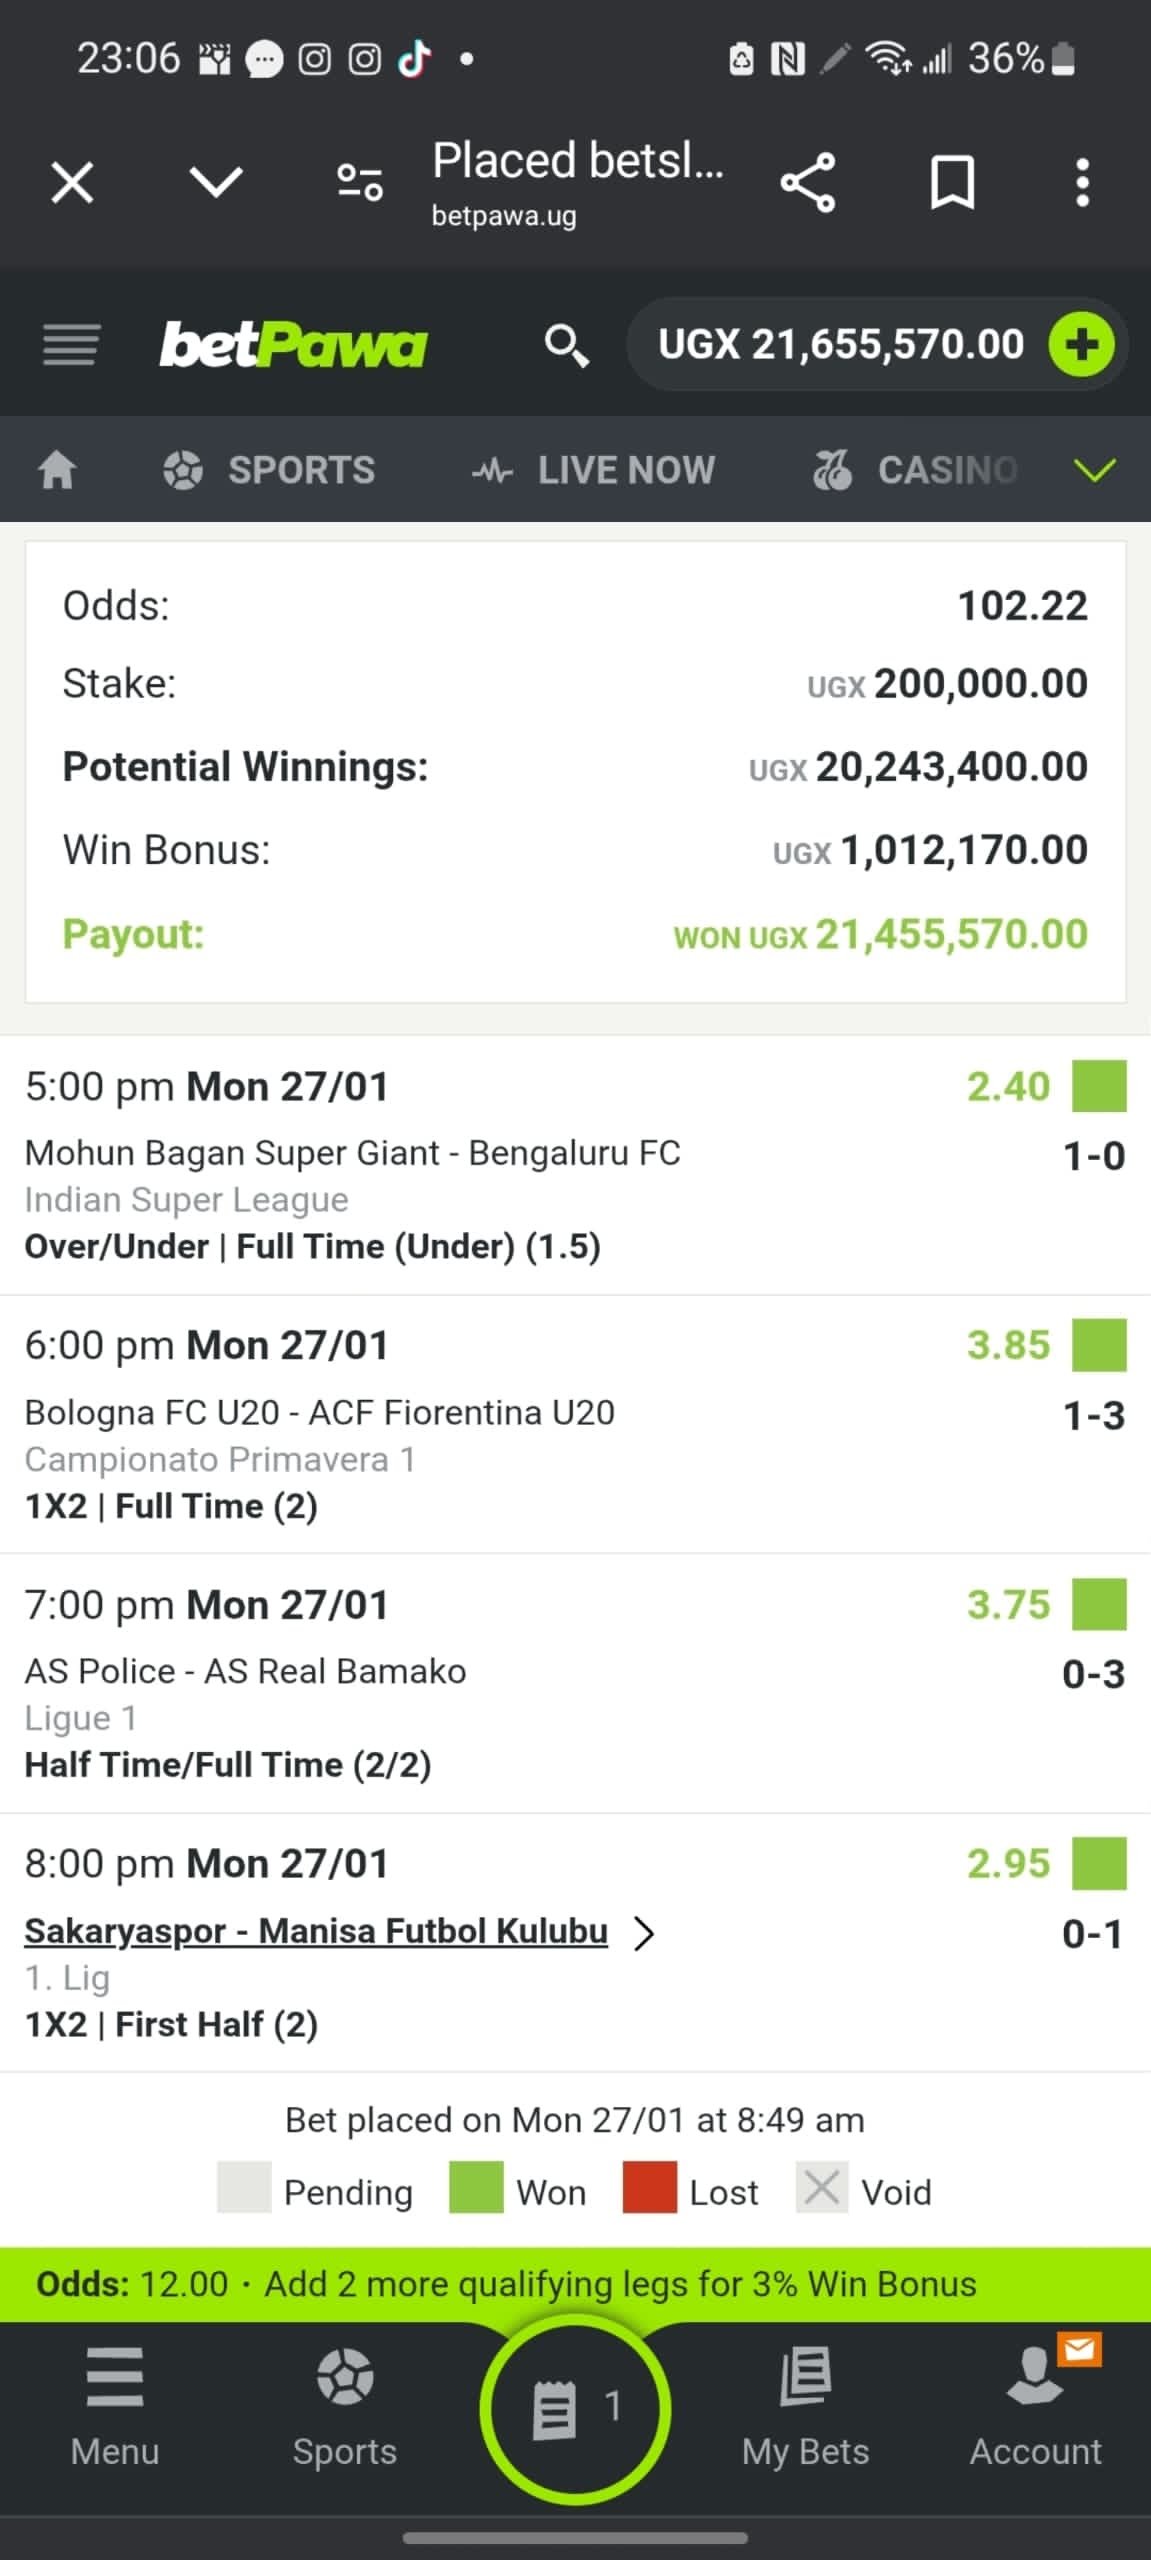The height and width of the screenshot is (2560, 1151).
Task: Expand Sakaryaspor match details arrow
Action: click(x=645, y=1933)
